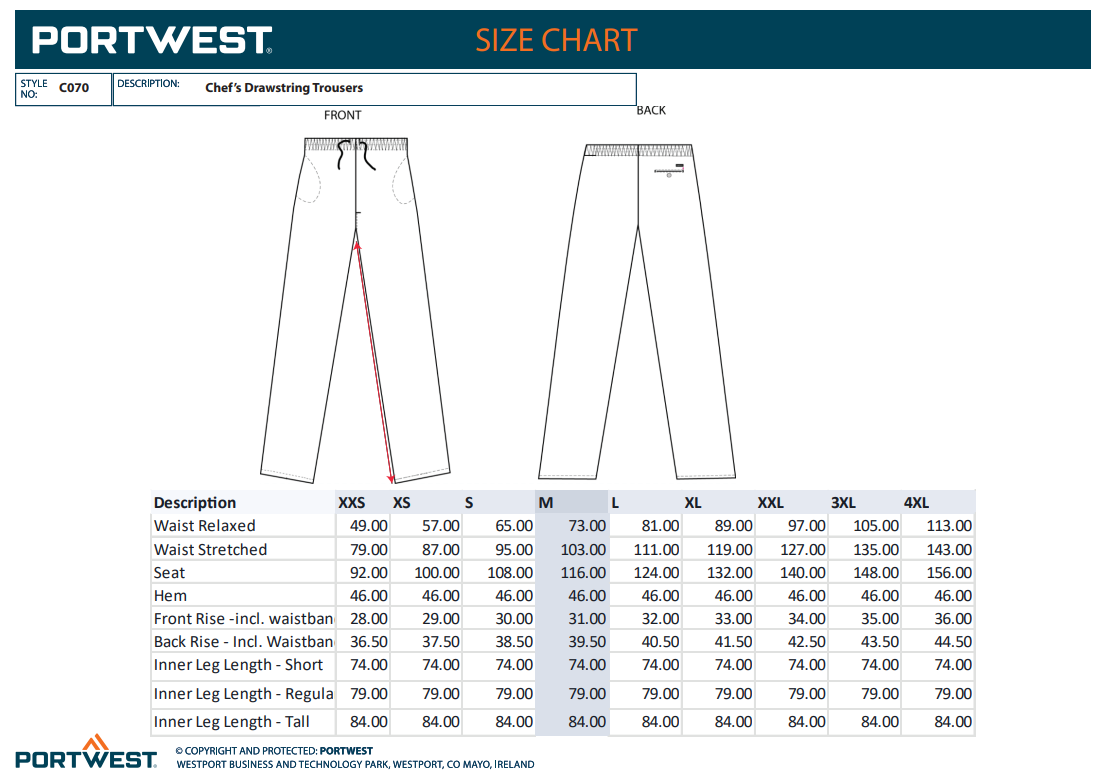
Task: Click Waist Stretched M value 103.00
Action: [x=583, y=549]
